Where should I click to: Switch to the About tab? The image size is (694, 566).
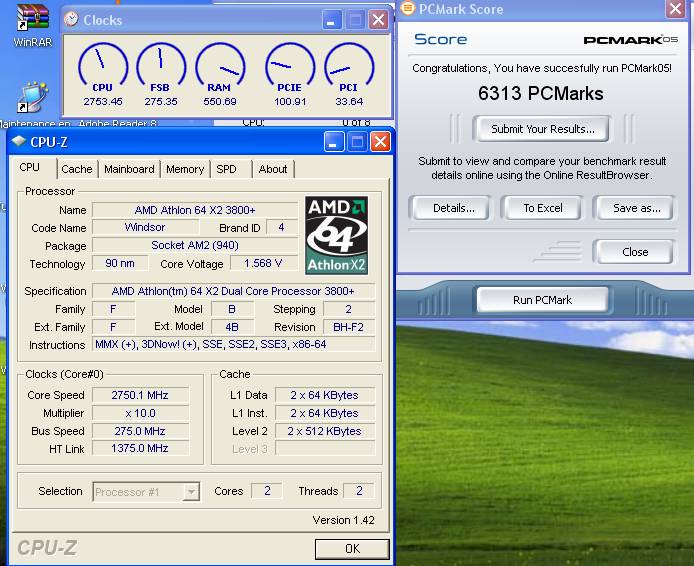pos(273,169)
